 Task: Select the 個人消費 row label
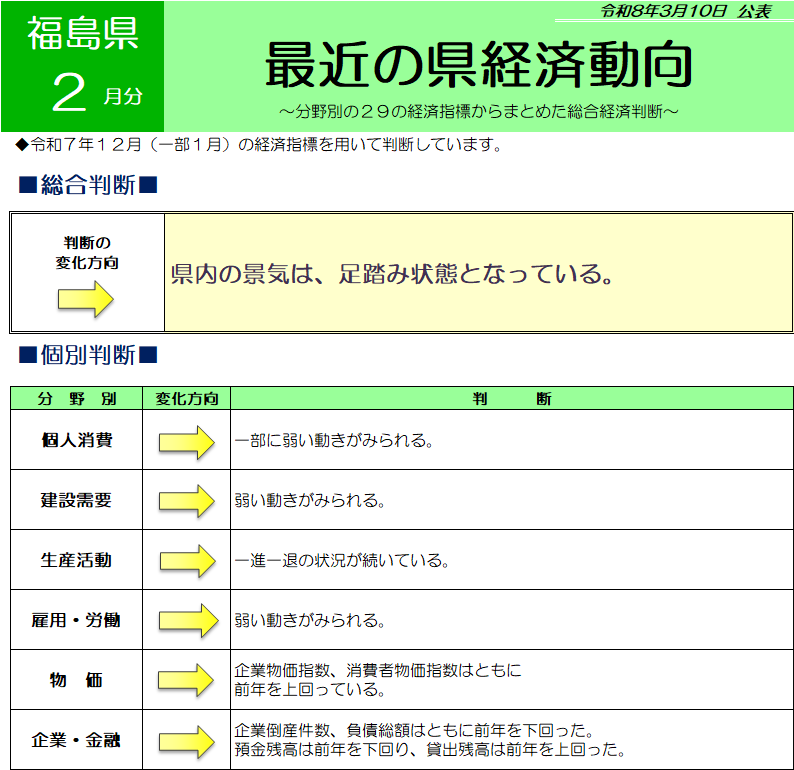point(77,441)
